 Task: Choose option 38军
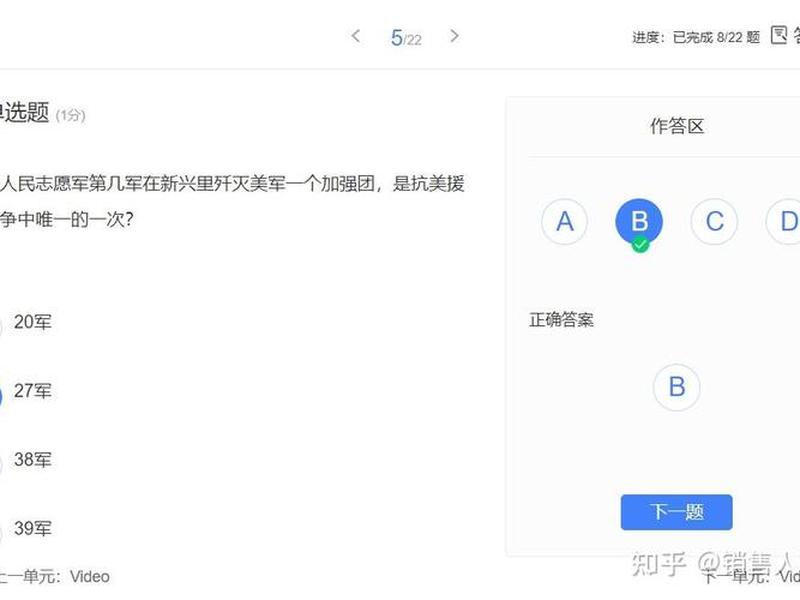tap(33, 460)
